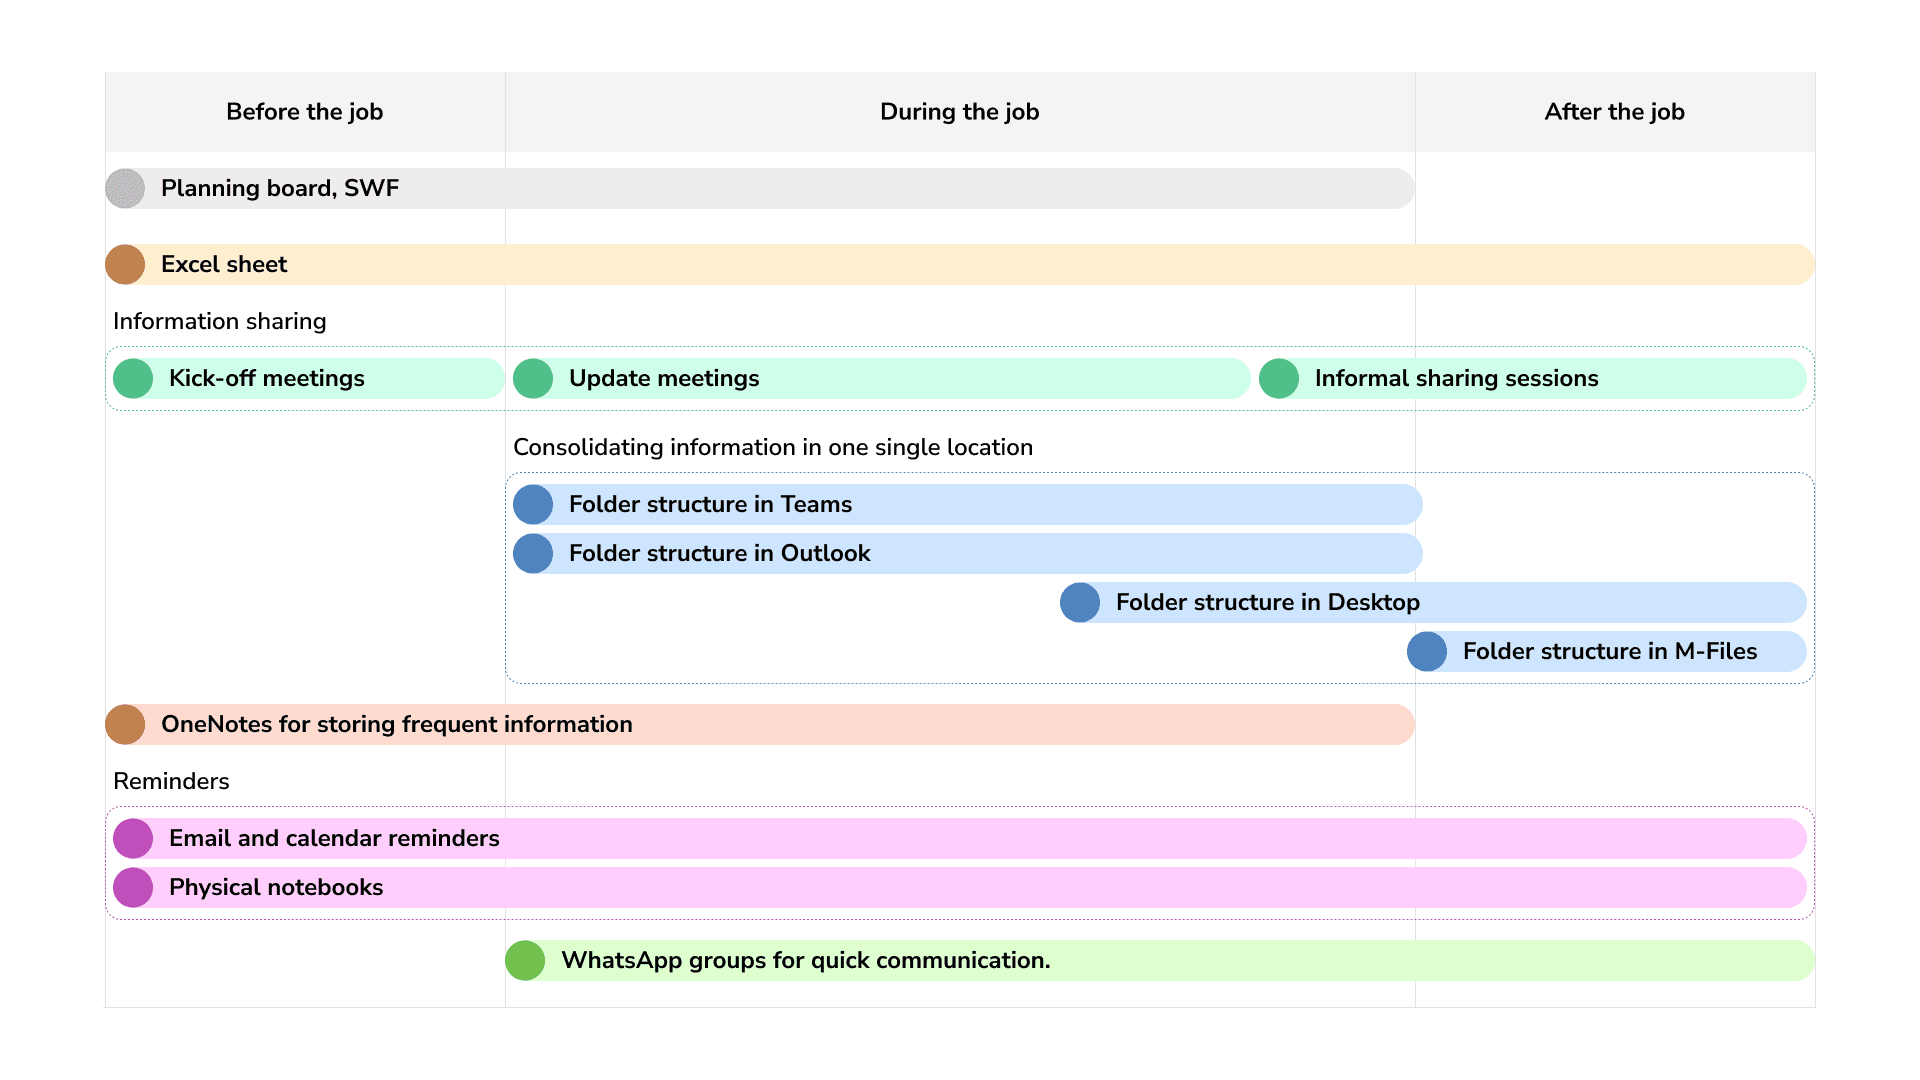The image size is (1920, 1080).
Task: Click the 'Kick-off meetings' label
Action: pos(267,378)
